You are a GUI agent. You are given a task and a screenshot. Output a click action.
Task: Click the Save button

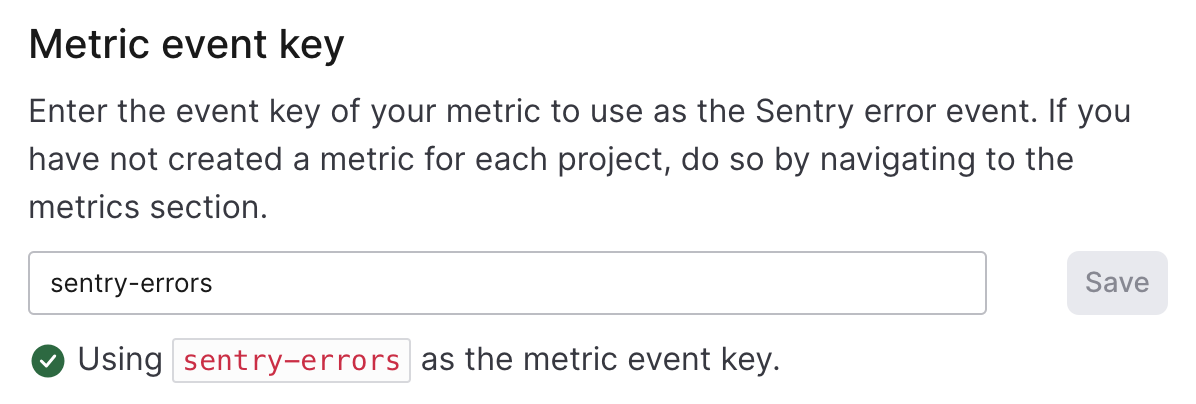point(1116,283)
